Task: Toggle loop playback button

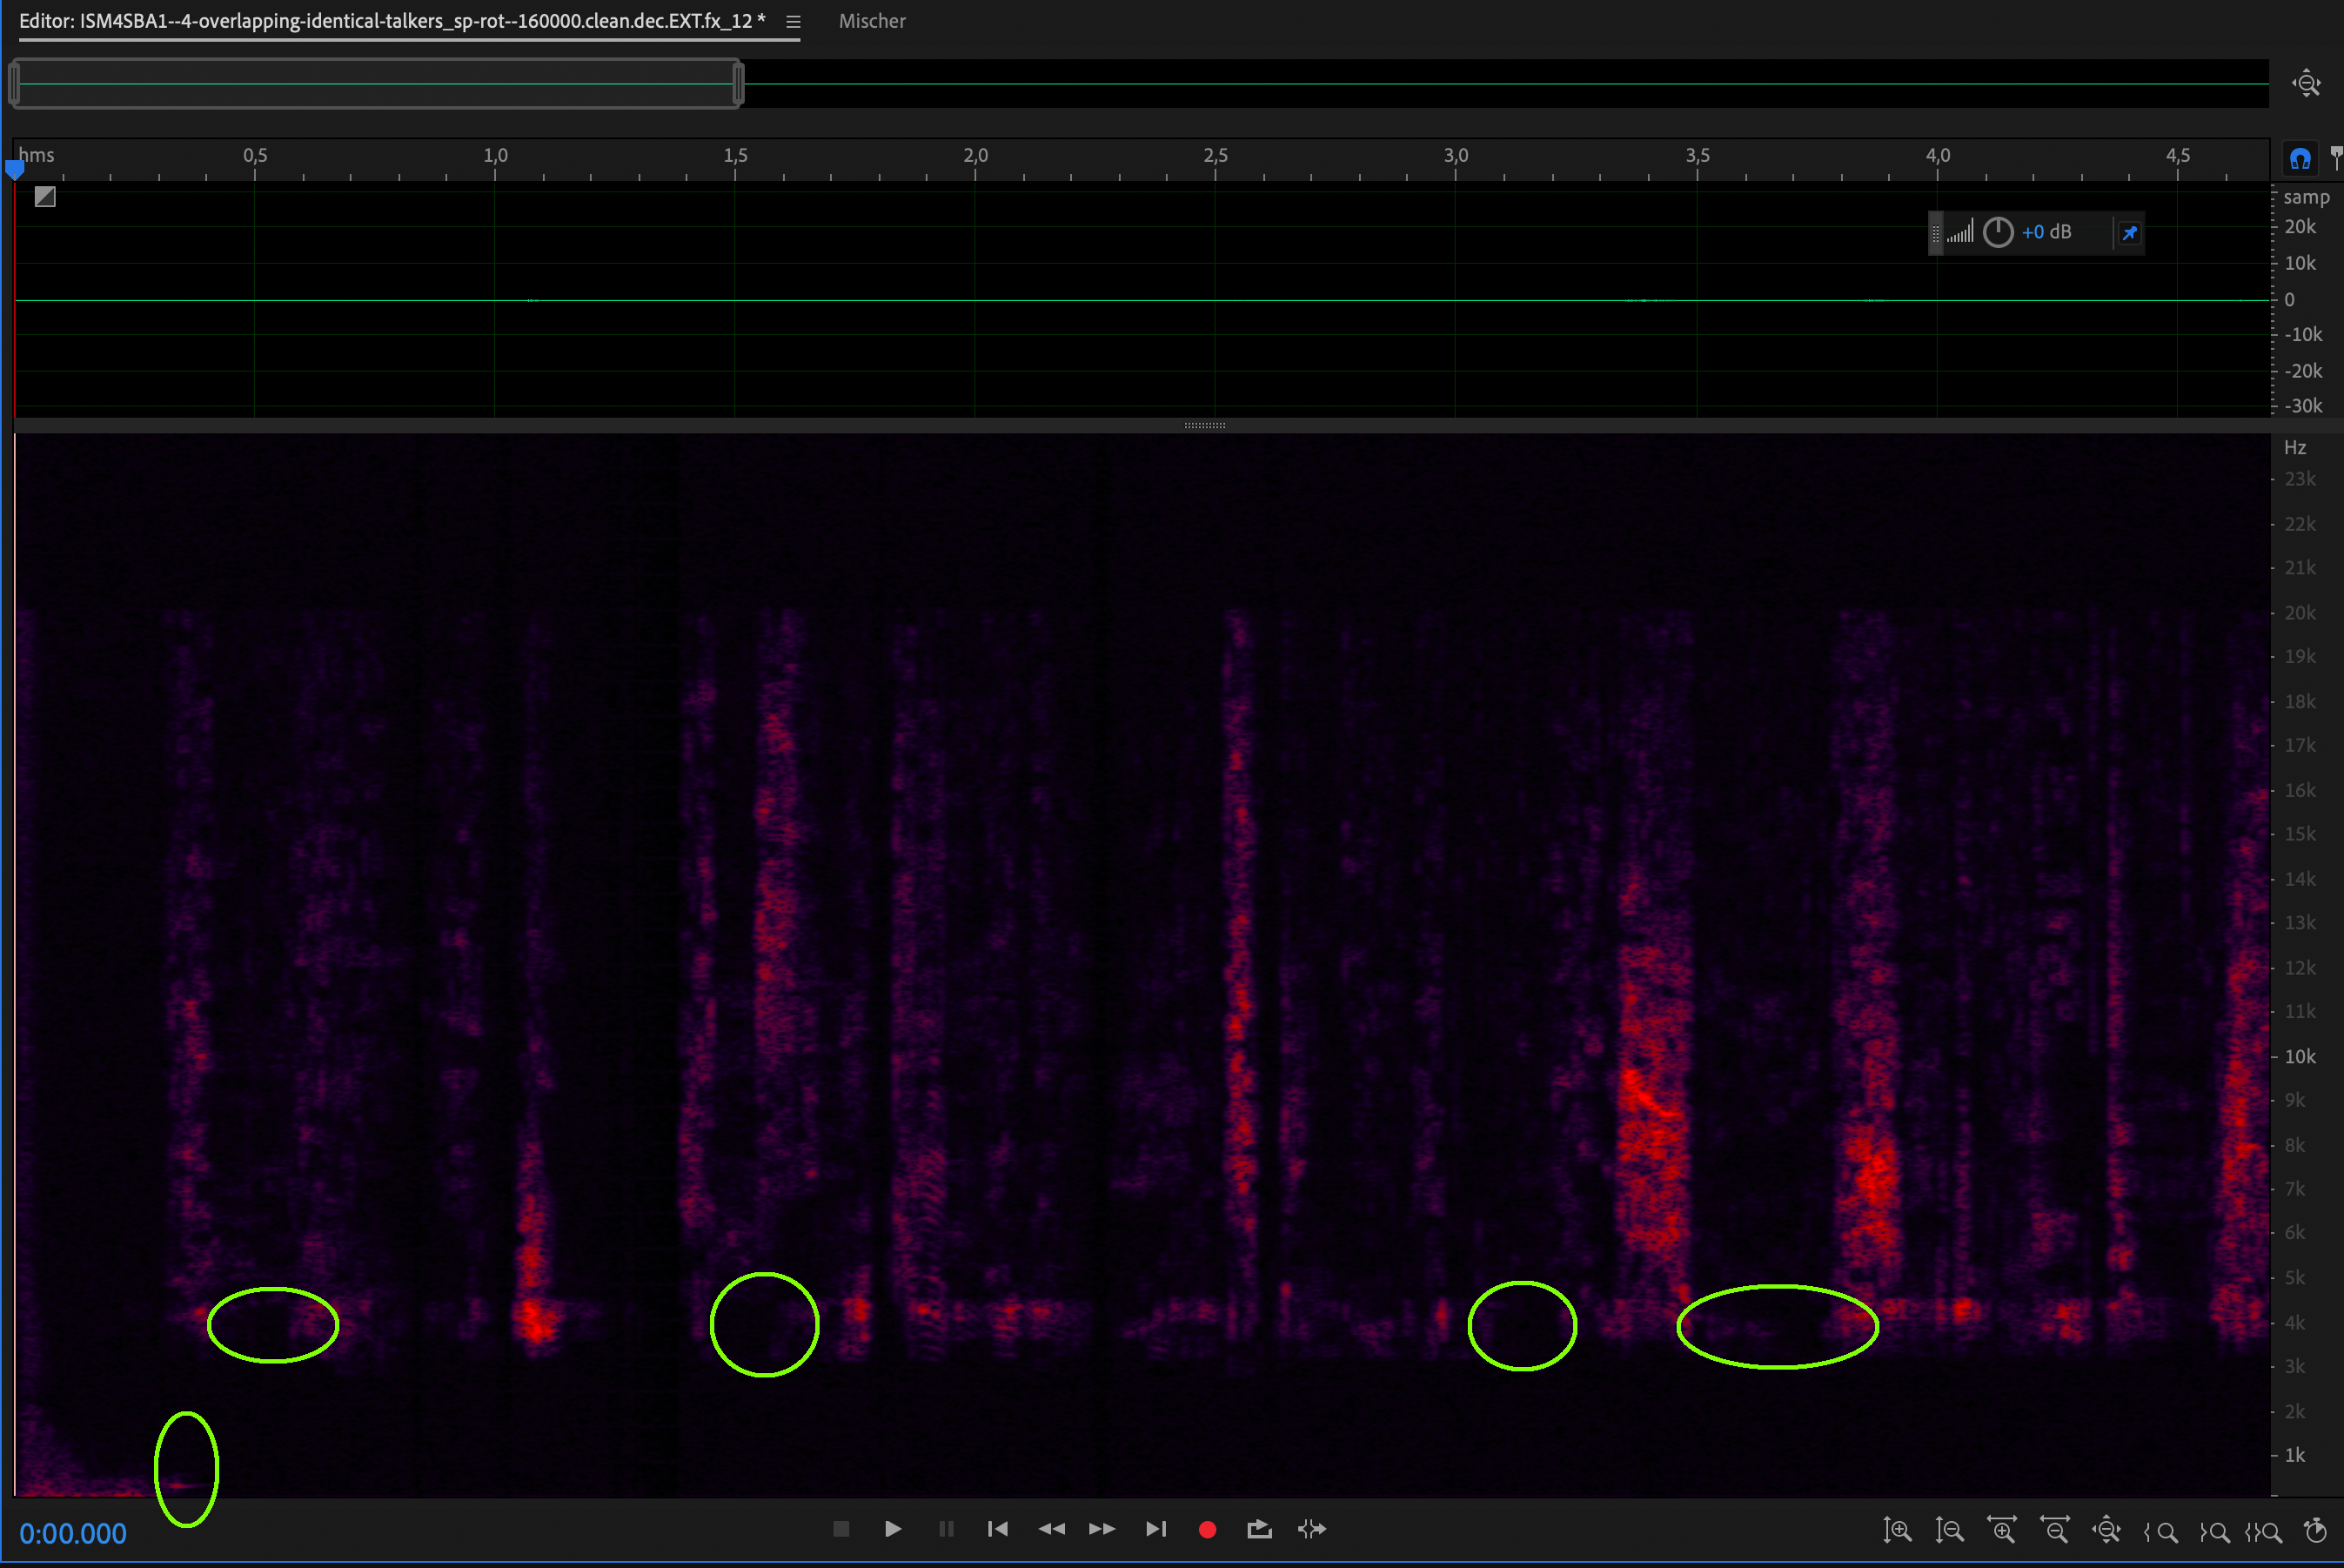Action: tap(1259, 1529)
